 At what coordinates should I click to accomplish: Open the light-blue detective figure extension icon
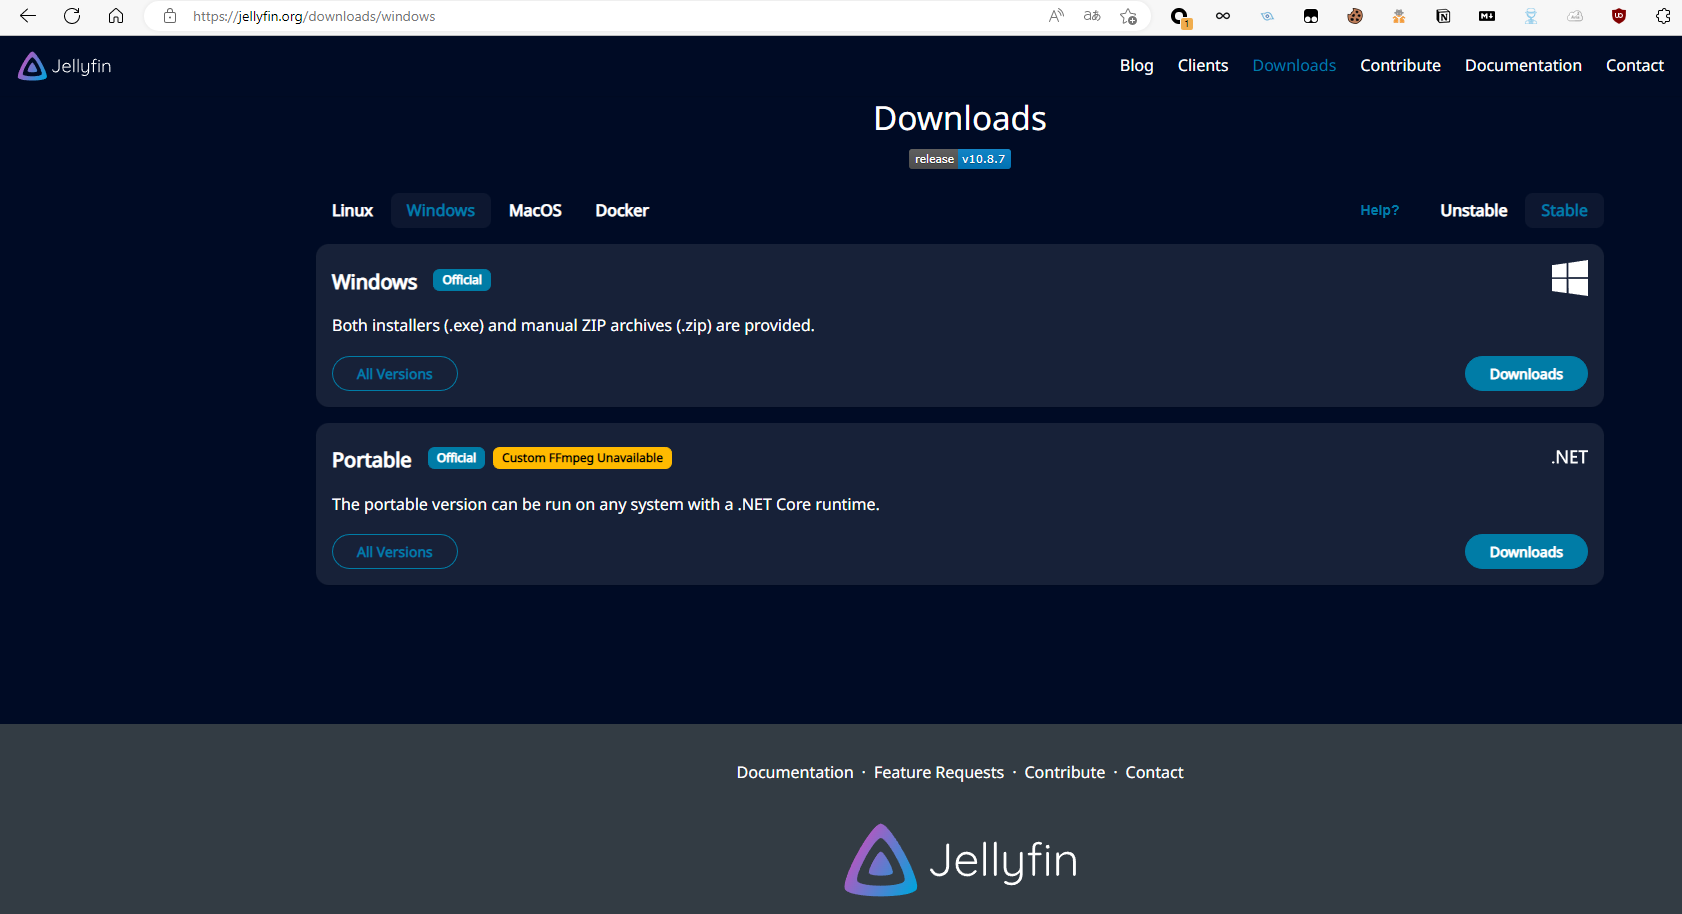(1531, 16)
